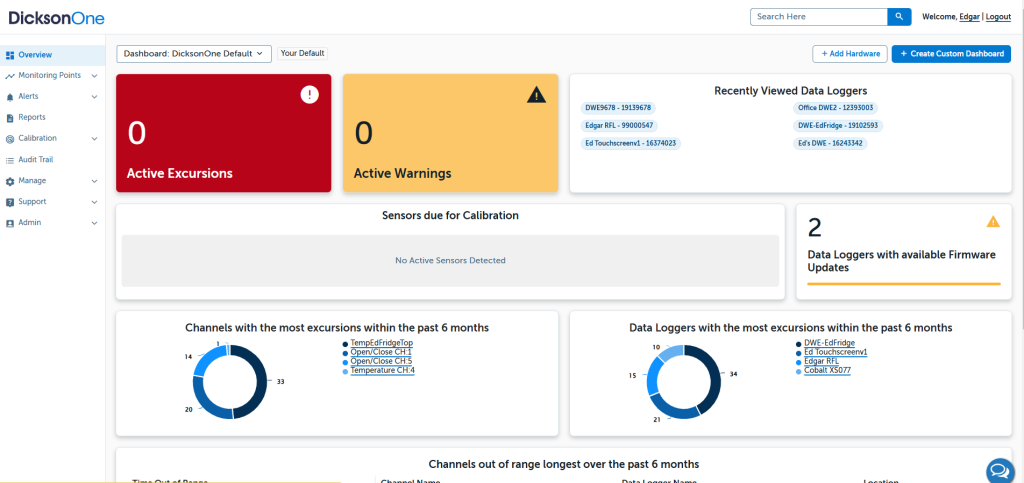Open the chat support bubble icon
This screenshot has height=483, width=1024.
[x=999, y=470]
